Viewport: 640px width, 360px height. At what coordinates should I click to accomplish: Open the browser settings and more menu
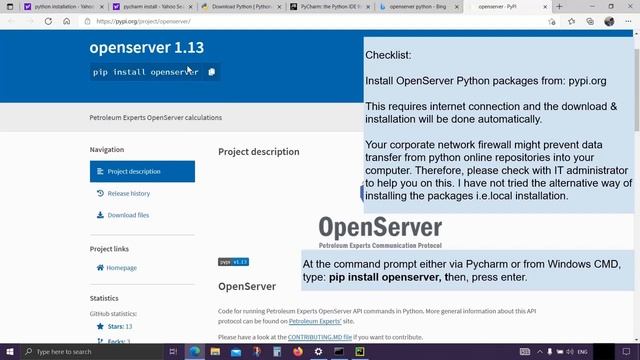coord(628,21)
